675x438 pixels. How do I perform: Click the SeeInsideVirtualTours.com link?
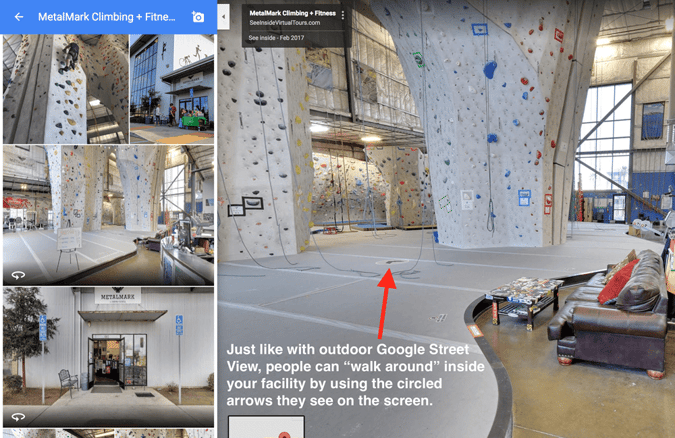[x=285, y=23]
